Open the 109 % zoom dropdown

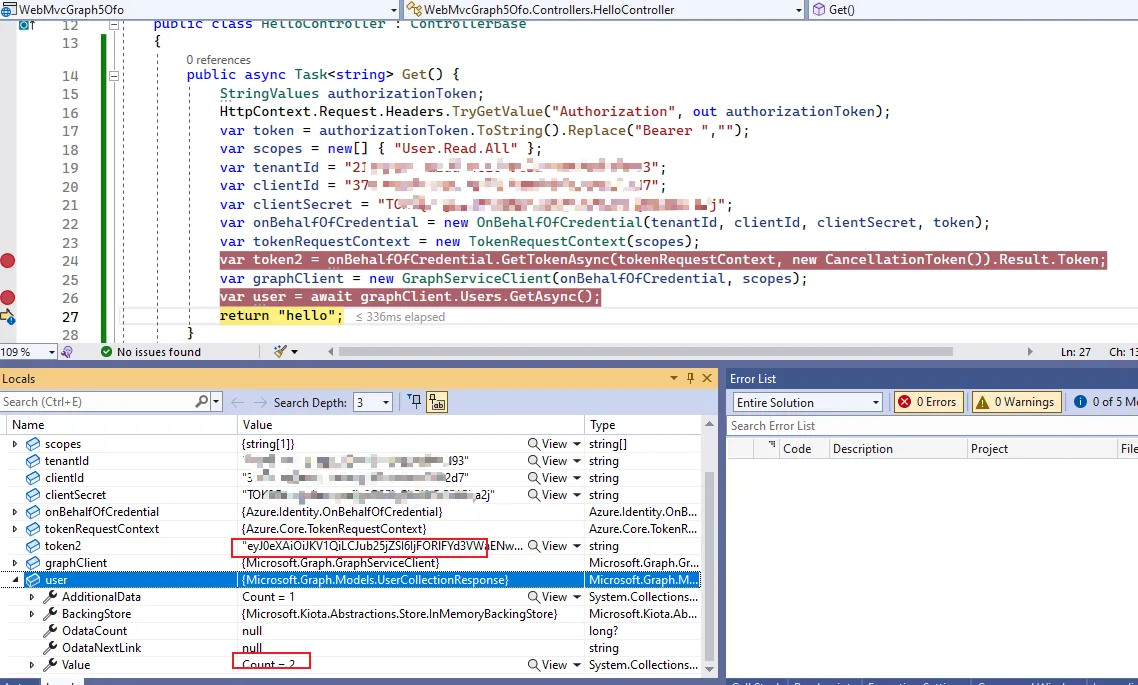51,352
